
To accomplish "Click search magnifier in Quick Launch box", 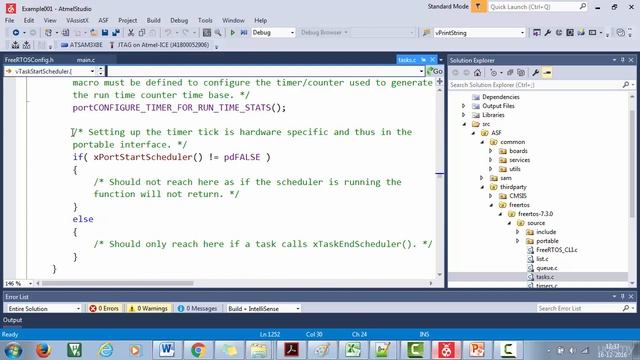I will click(583, 7).
